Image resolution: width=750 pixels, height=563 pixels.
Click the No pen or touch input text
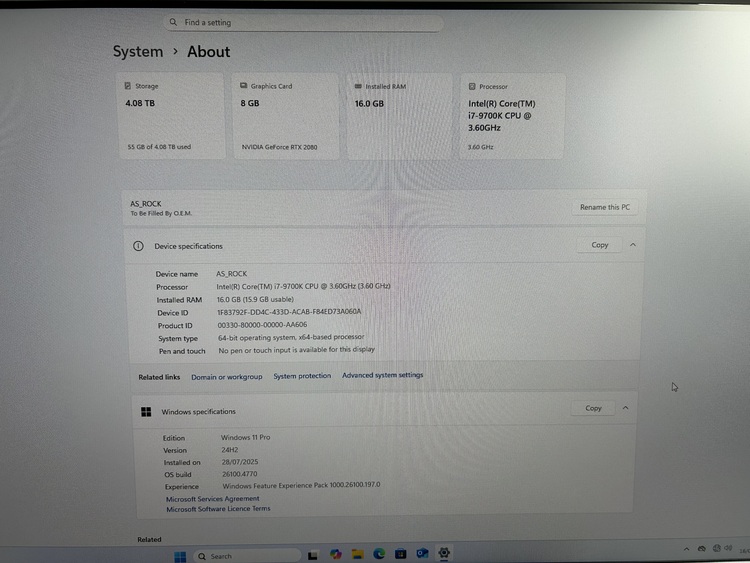[x=296, y=350]
